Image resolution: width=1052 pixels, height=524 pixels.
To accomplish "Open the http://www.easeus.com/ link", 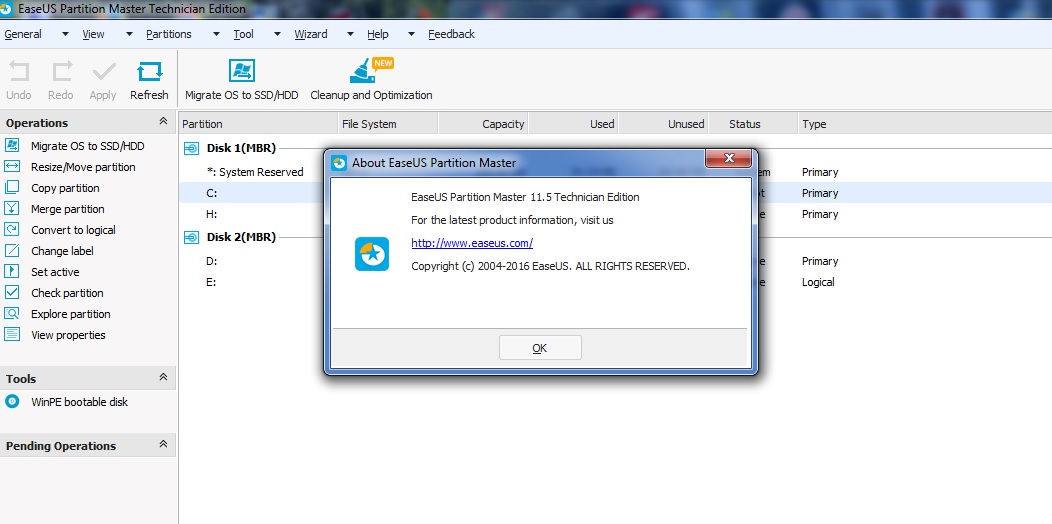I will tap(472, 243).
